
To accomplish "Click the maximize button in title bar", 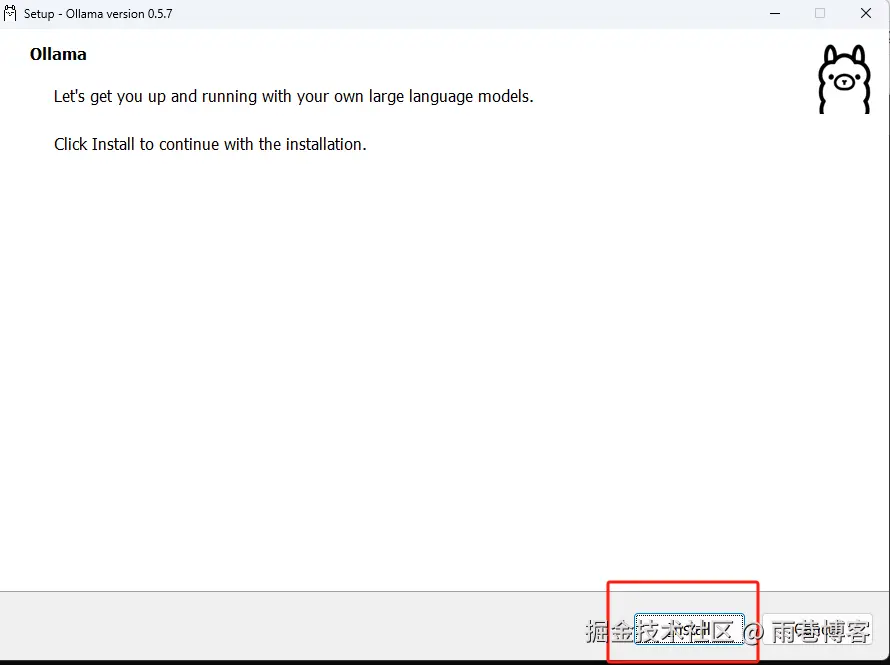I will tap(820, 13).
